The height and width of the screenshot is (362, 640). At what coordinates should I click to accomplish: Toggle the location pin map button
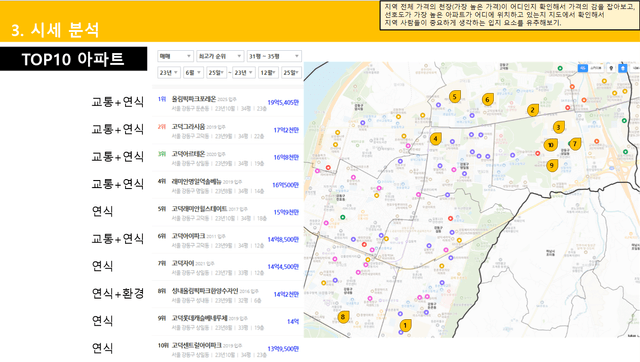point(611,68)
